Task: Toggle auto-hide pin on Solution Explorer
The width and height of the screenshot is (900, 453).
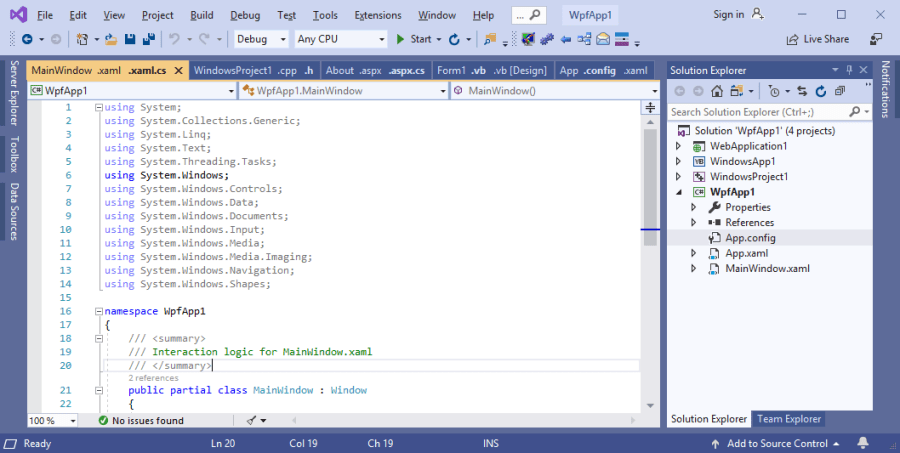Action: click(x=849, y=70)
